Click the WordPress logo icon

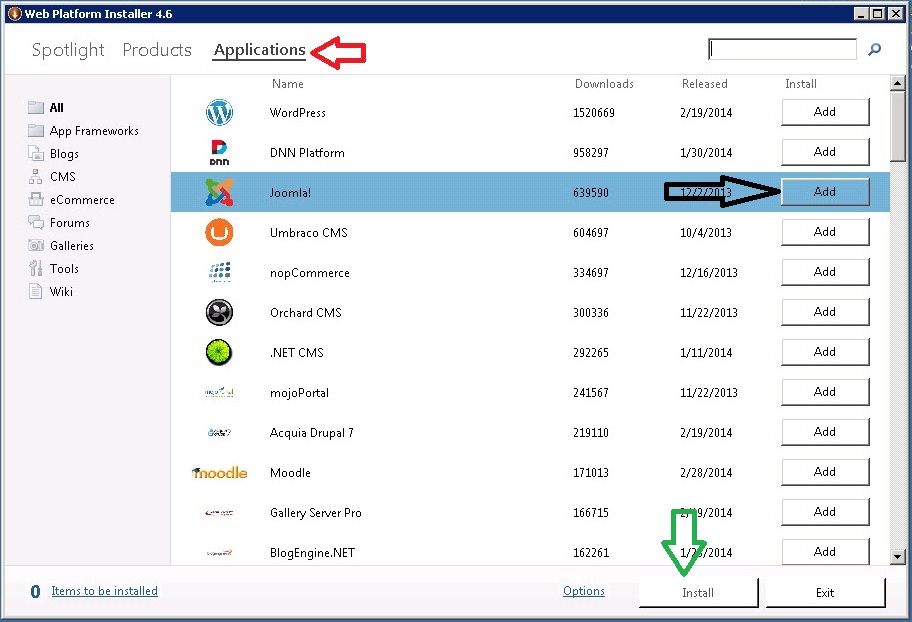[x=219, y=112]
